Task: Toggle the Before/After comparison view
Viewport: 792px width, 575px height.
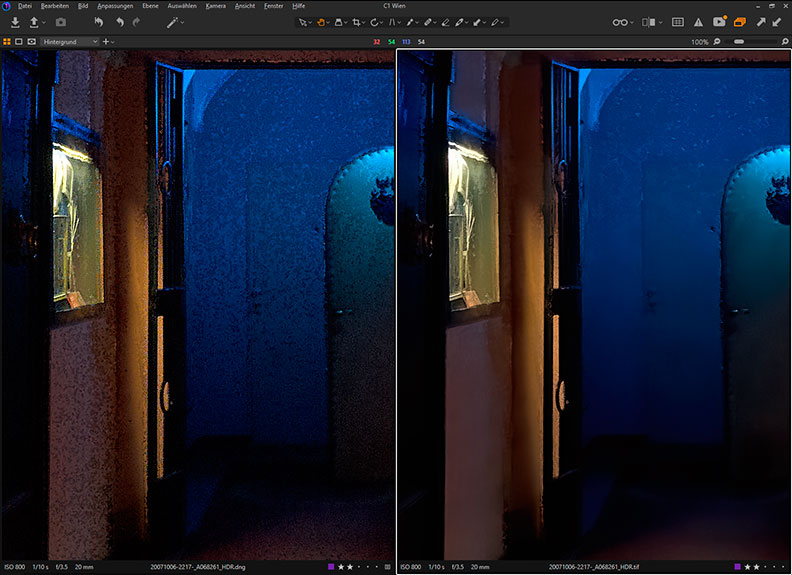Action: [649, 22]
